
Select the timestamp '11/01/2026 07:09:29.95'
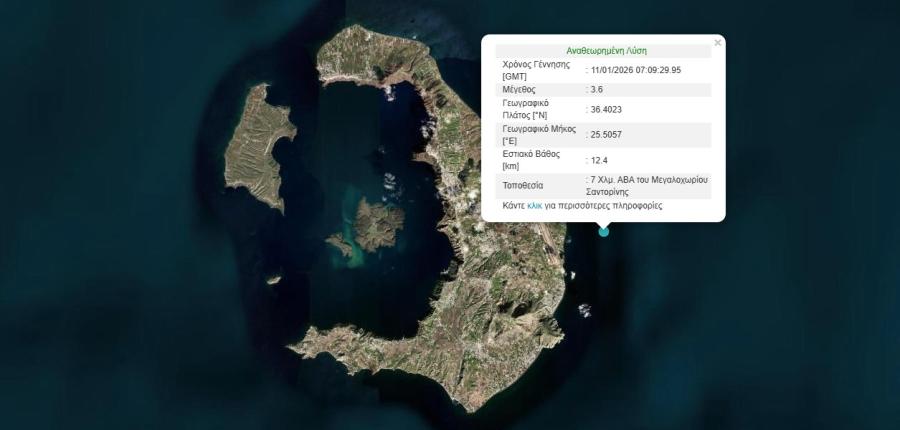pos(636,70)
